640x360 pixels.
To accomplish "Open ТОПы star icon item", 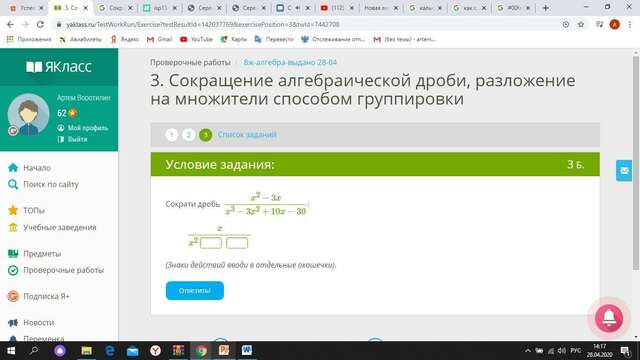I will click(x=13, y=210).
